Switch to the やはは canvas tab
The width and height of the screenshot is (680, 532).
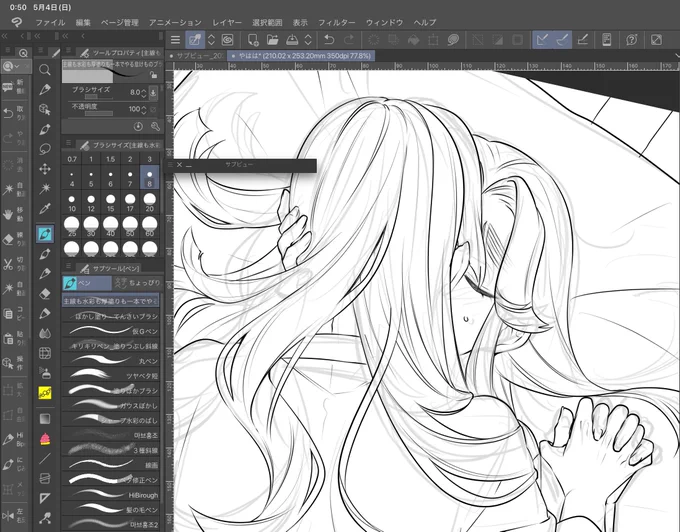coord(301,56)
